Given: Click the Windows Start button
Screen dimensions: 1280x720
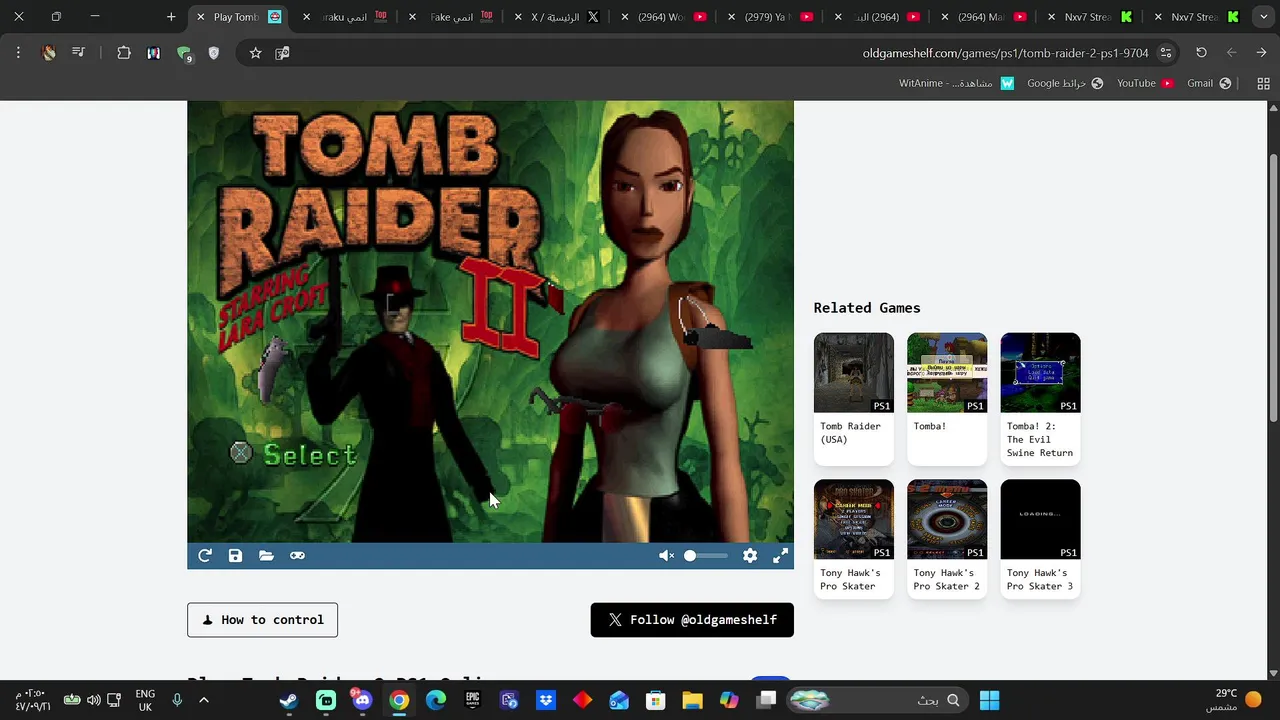Looking at the screenshot, I should [x=989, y=700].
